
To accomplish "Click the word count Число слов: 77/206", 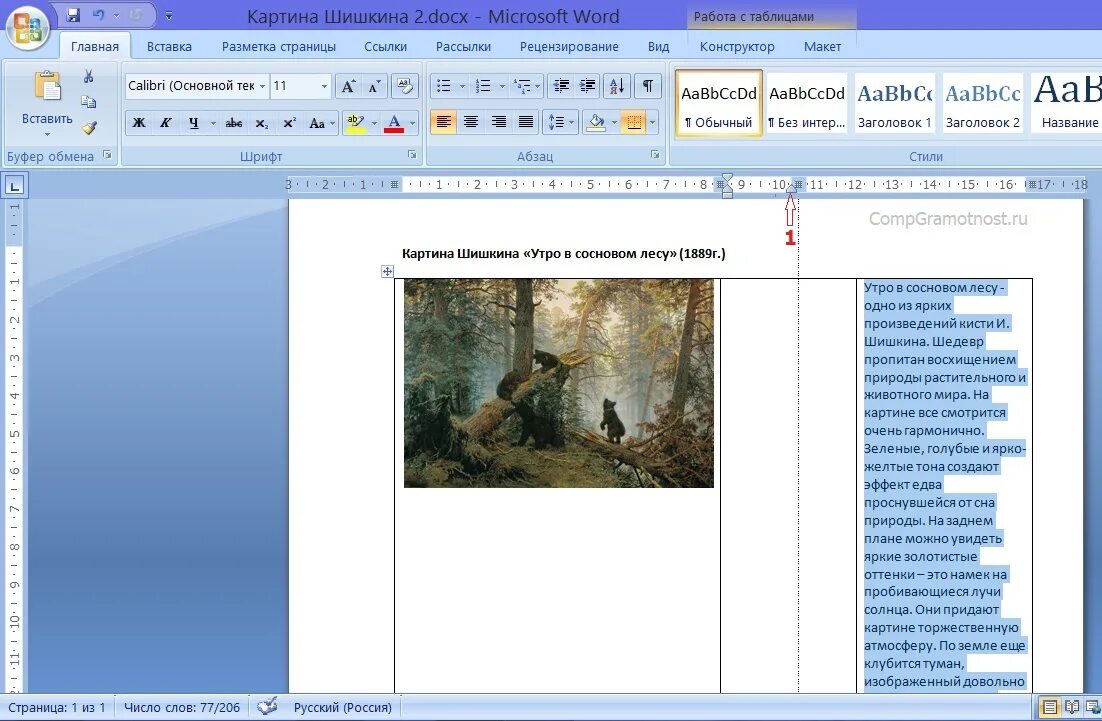I will (181, 708).
